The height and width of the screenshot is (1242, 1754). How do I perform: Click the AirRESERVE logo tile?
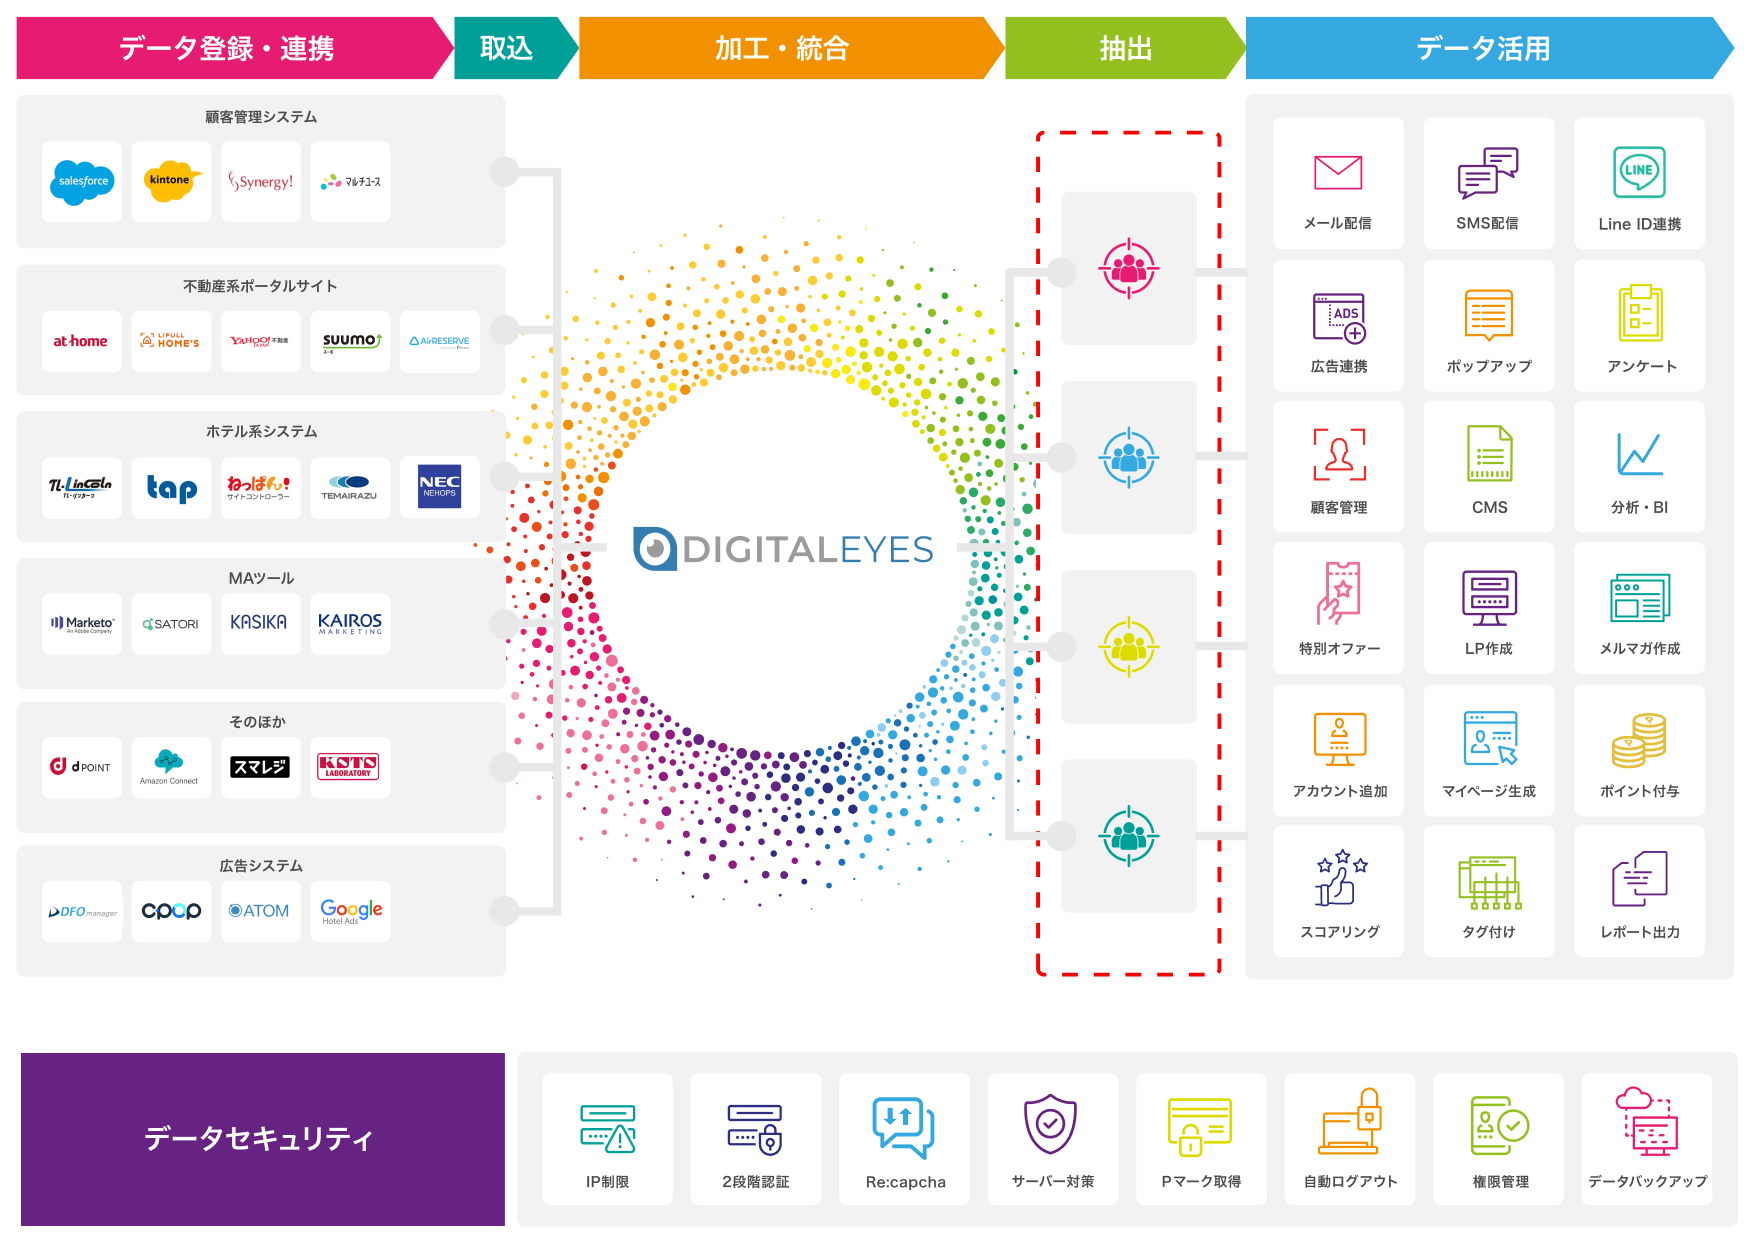pyautogui.click(x=440, y=341)
